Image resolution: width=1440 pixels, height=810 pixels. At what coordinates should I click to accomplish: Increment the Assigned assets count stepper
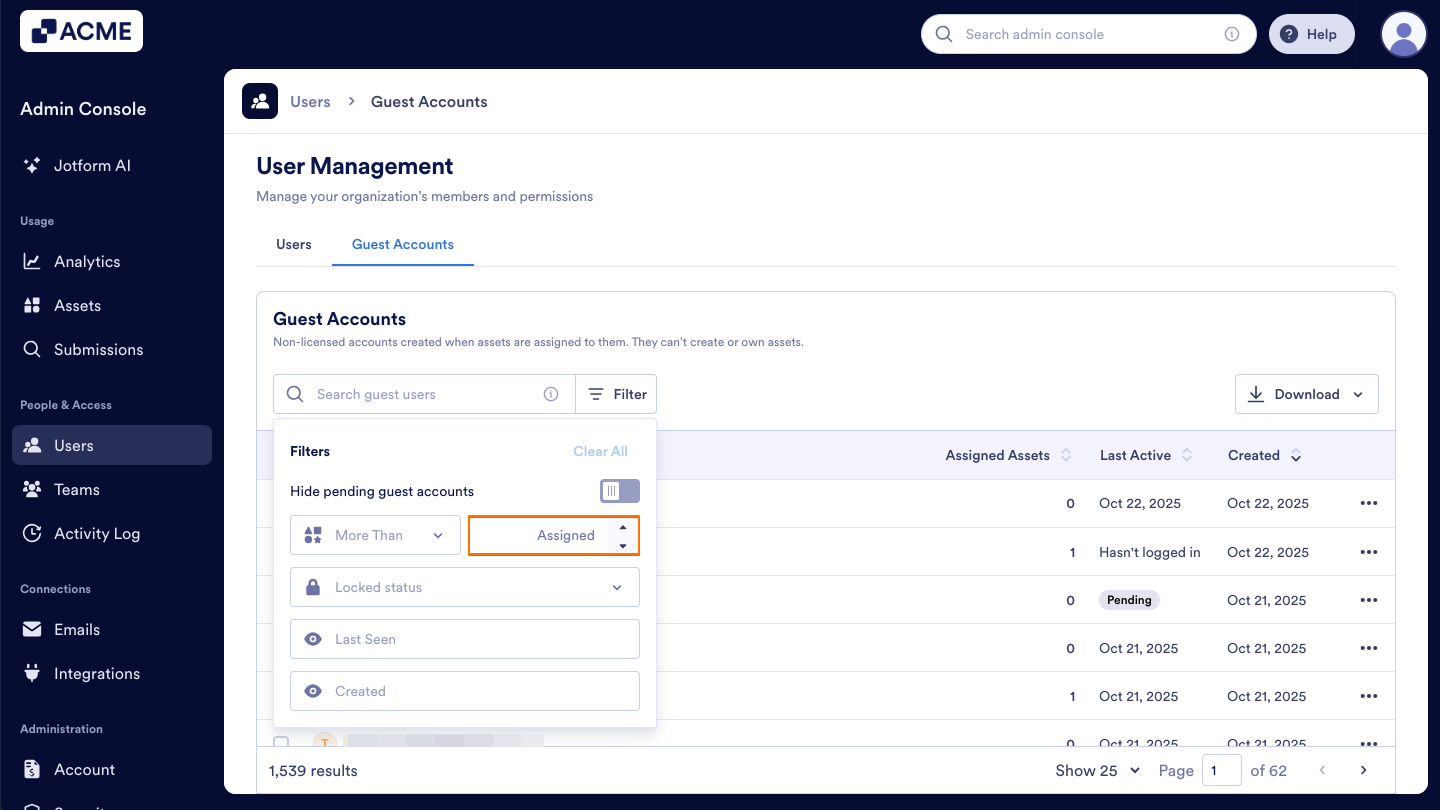623,528
